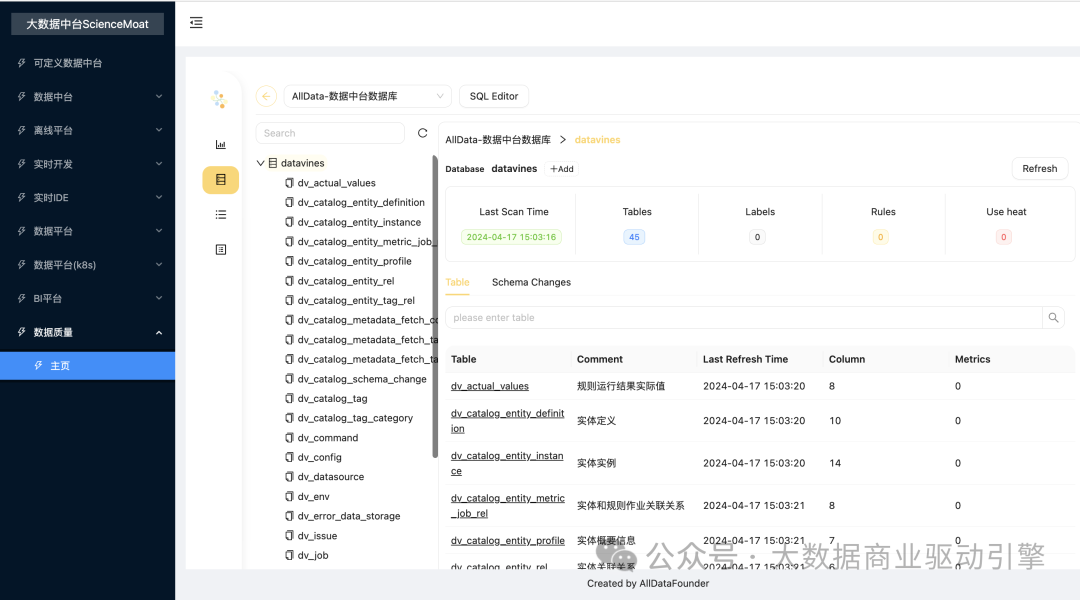Click the yellow back arrow icon

pyautogui.click(x=266, y=96)
